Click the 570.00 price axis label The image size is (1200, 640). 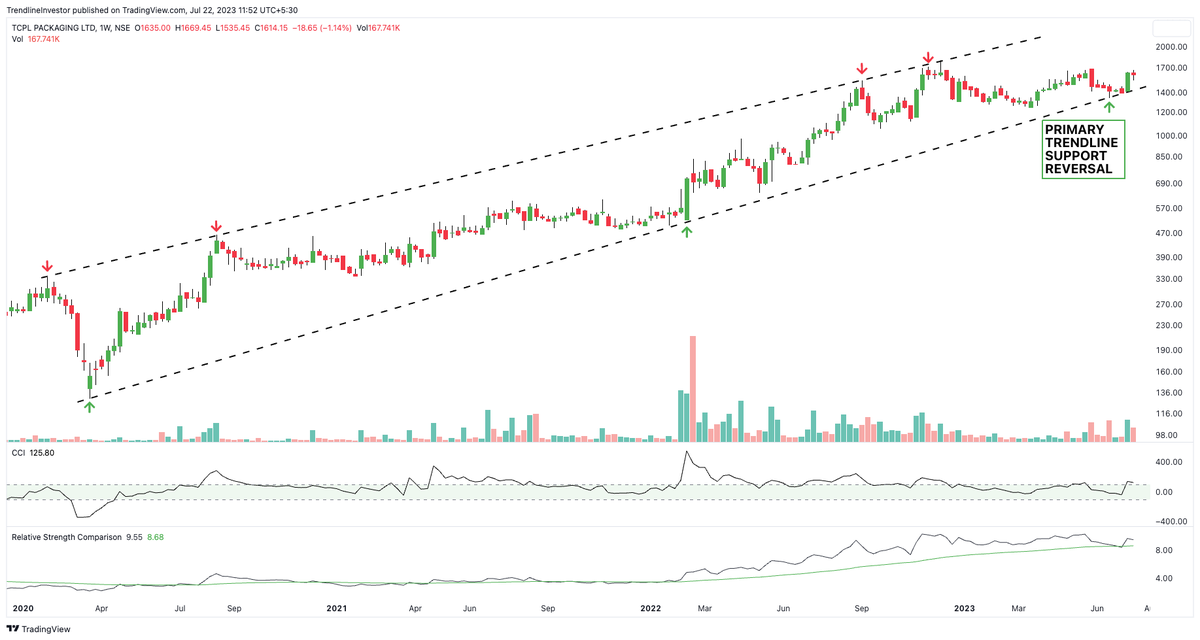[1170, 208]
